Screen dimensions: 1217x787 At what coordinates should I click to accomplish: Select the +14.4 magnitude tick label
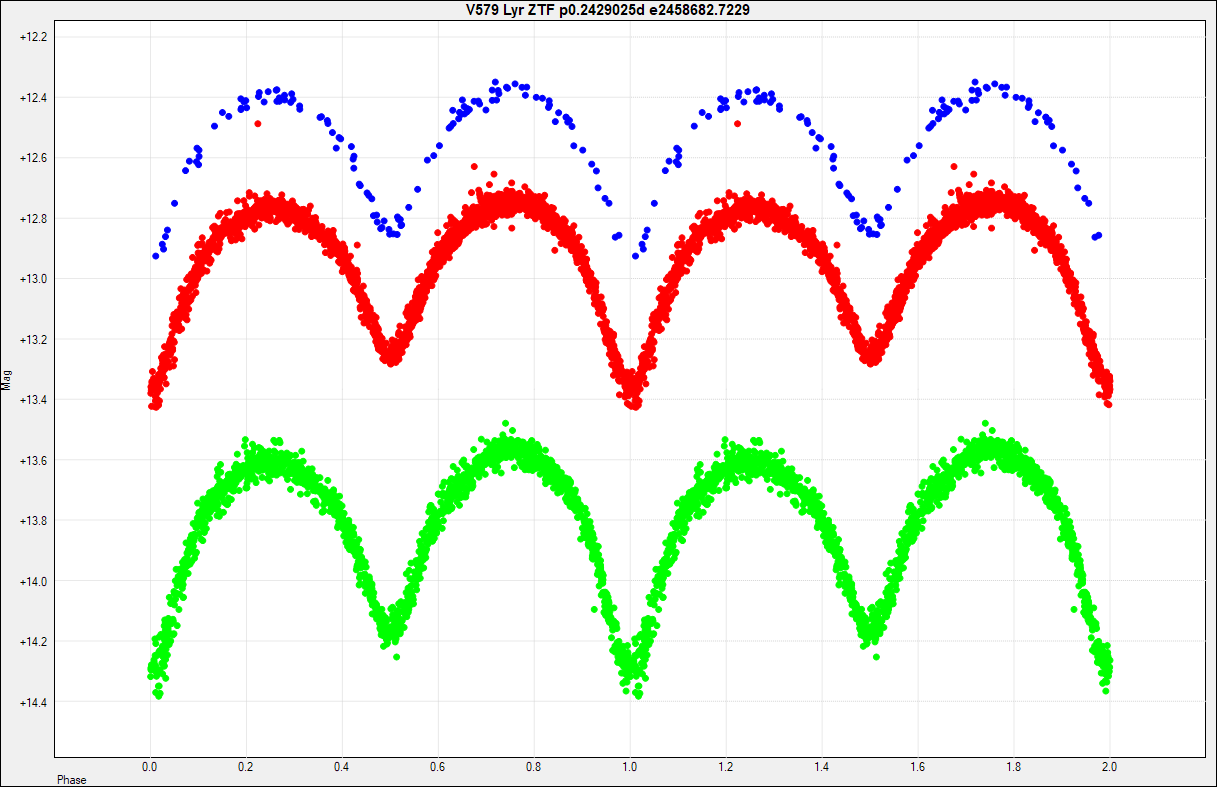click(x=35, y=703)
